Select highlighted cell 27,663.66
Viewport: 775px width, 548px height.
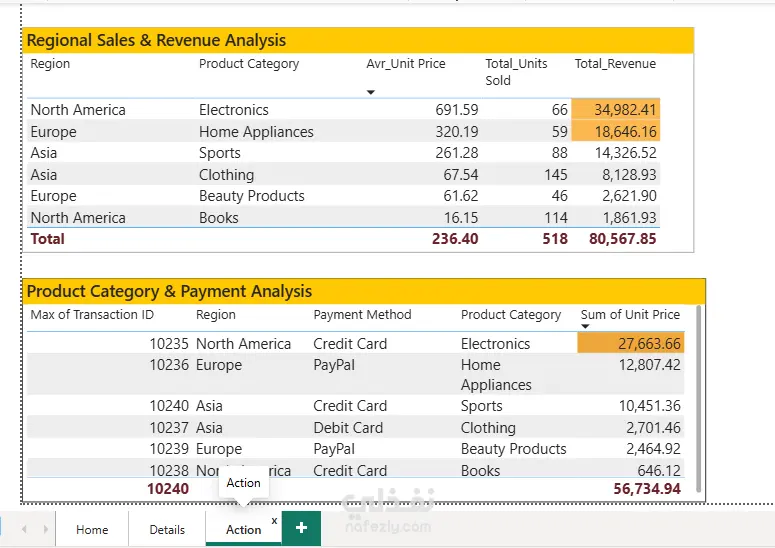(631, 343)
